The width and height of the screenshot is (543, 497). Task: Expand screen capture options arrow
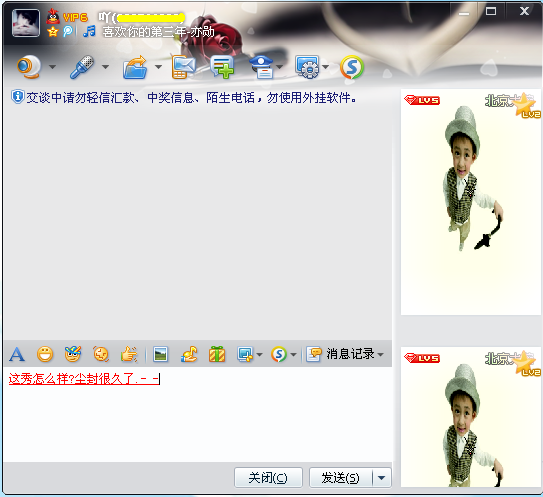click(259, 355)
